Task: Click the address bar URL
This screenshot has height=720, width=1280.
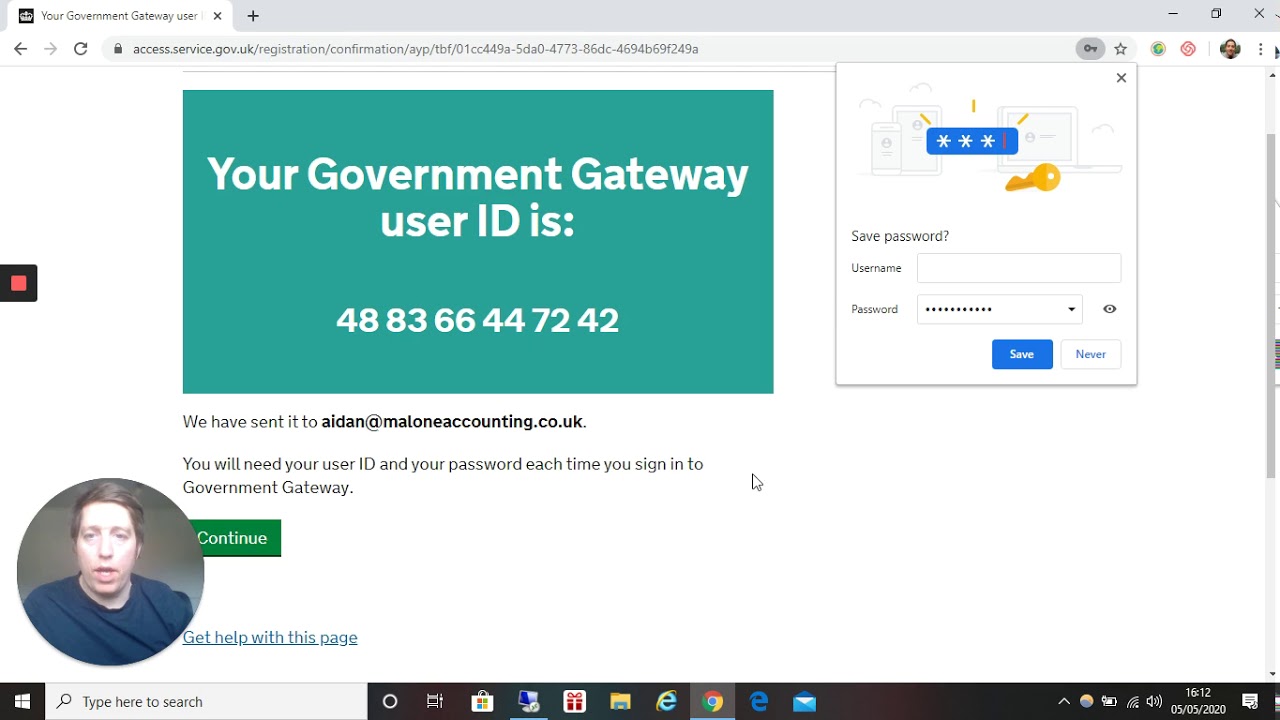Action: tap(415, 49)
